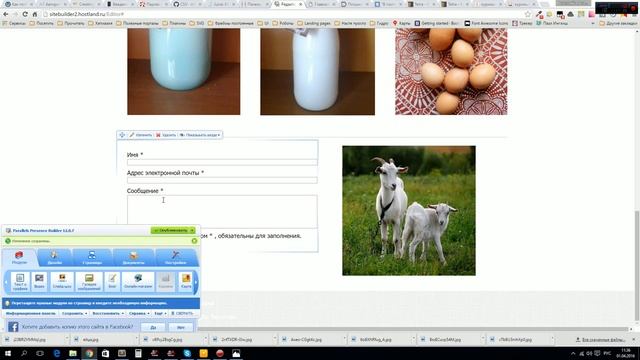The width and height of the screenshot is (640, 360).
Task: Open Windows taskbar search
Action: click(24, 353)
